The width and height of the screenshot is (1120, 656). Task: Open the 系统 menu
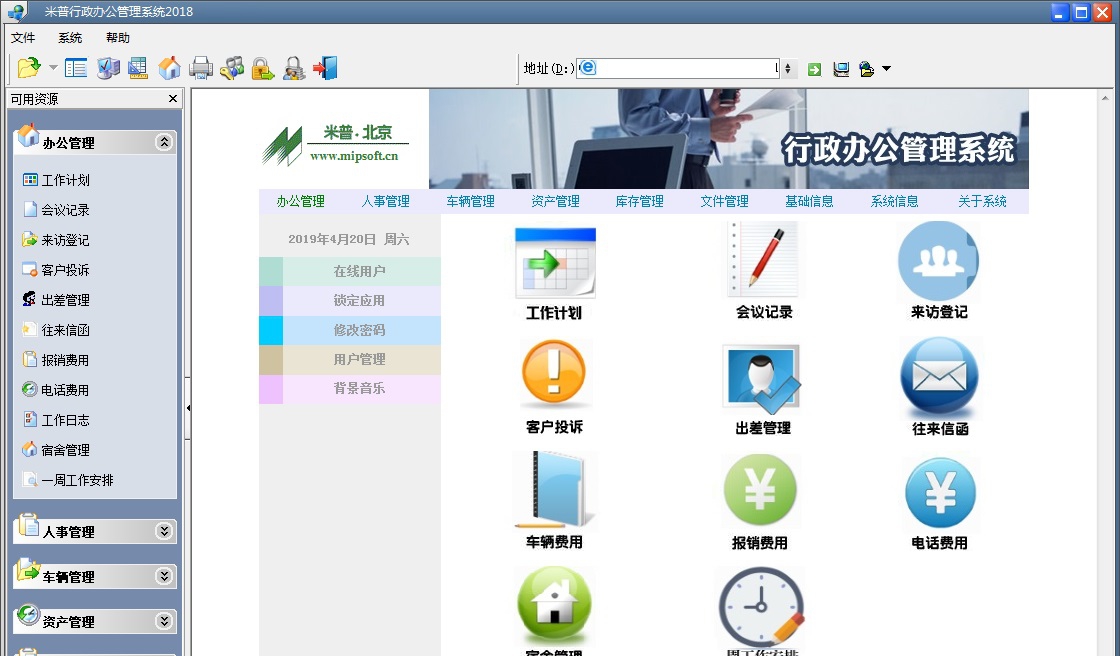point(68,38)
